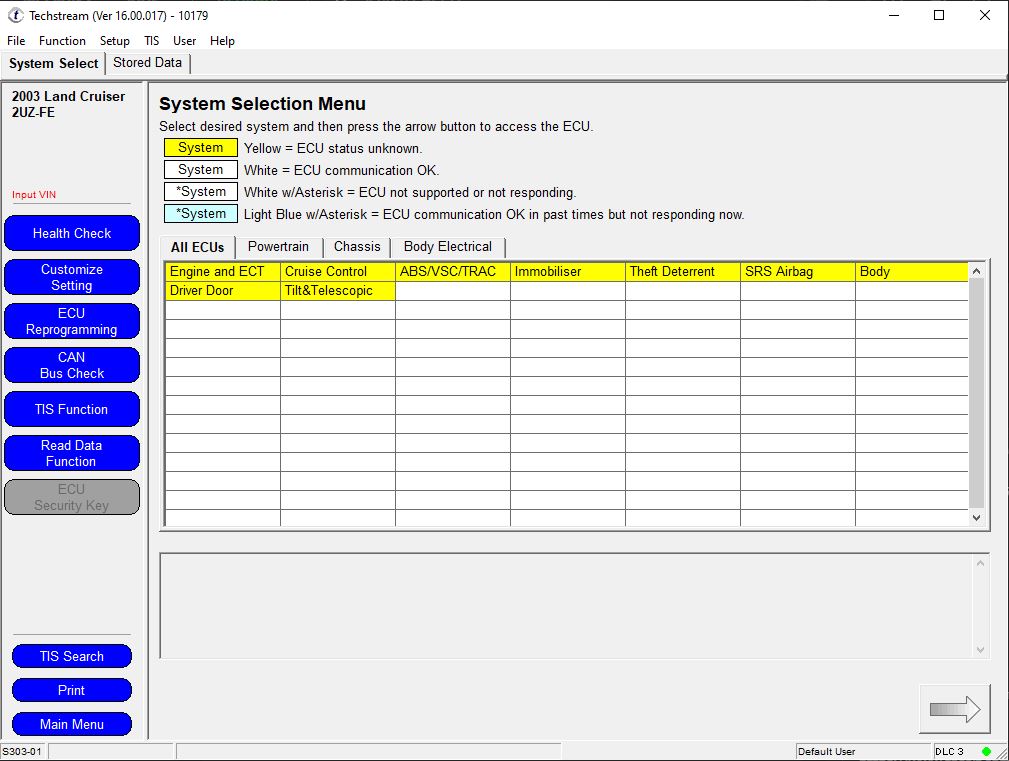Click the Techstream app icon in title bar
Image resolution: width=1009 pixels, height=761 pixels.
click(x=15, y=15)
